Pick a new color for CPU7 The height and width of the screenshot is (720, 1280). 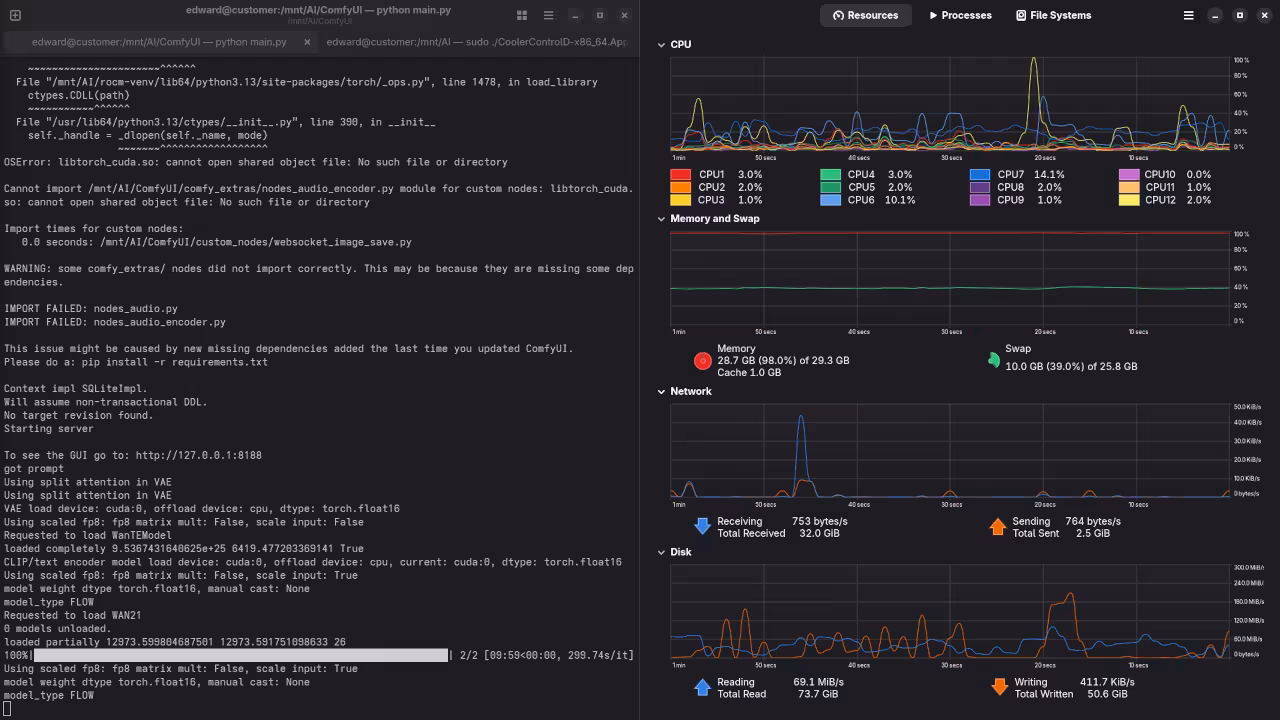979,175
